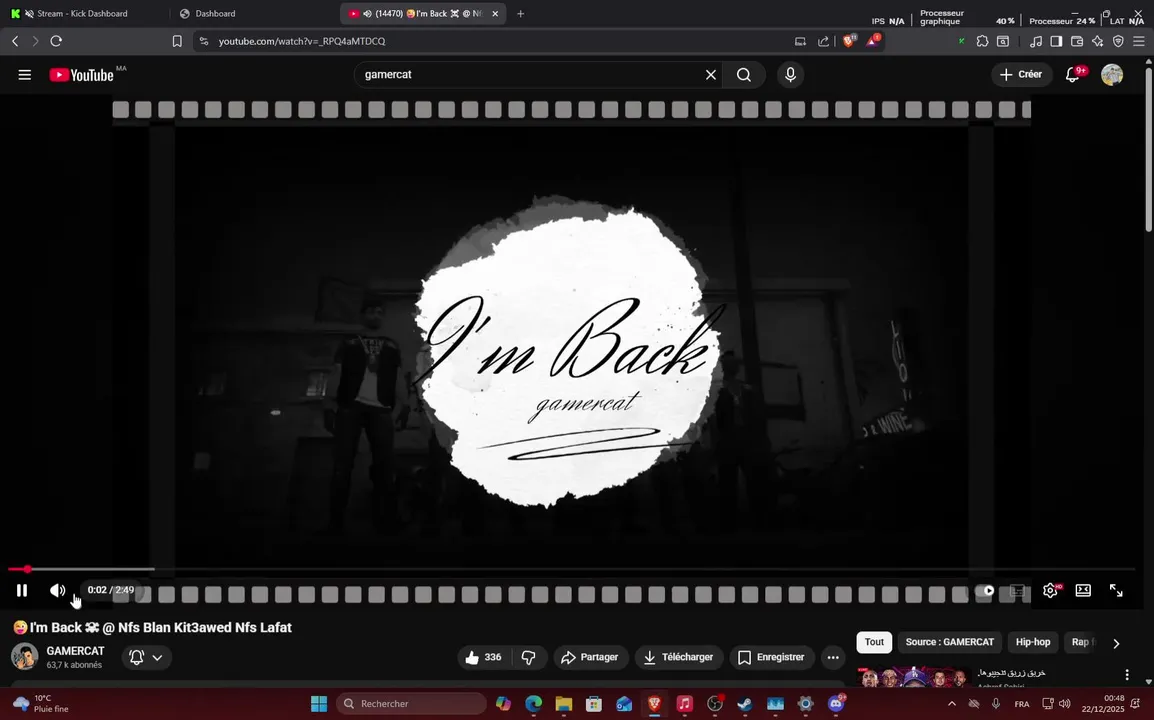Image resolution: width=1154 pixels, height=720 pixels.
Task: Open a new browser tab
Action: pos(520,13)
